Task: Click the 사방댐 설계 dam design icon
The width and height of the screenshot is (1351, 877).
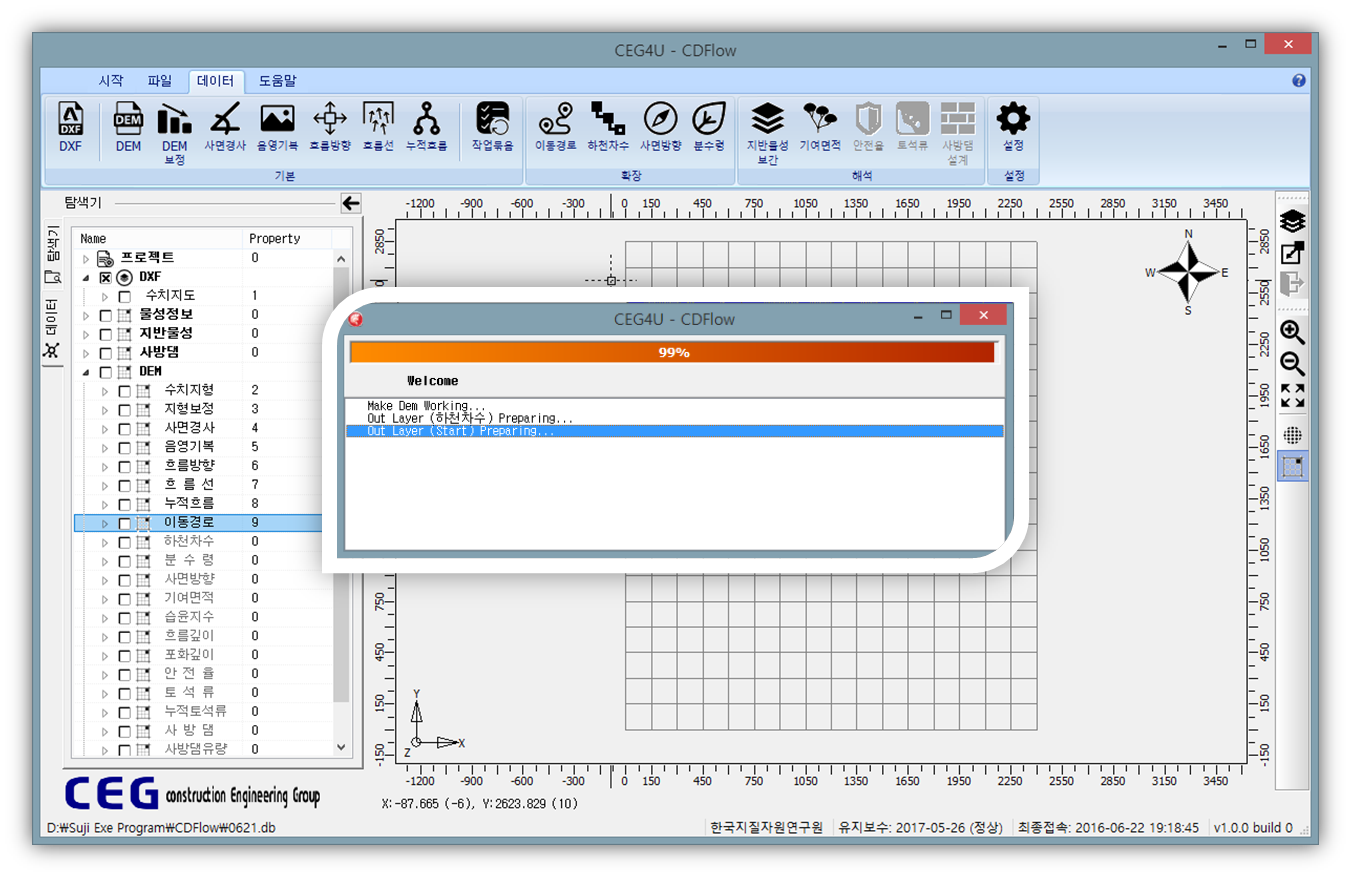Action: (959, 133)
